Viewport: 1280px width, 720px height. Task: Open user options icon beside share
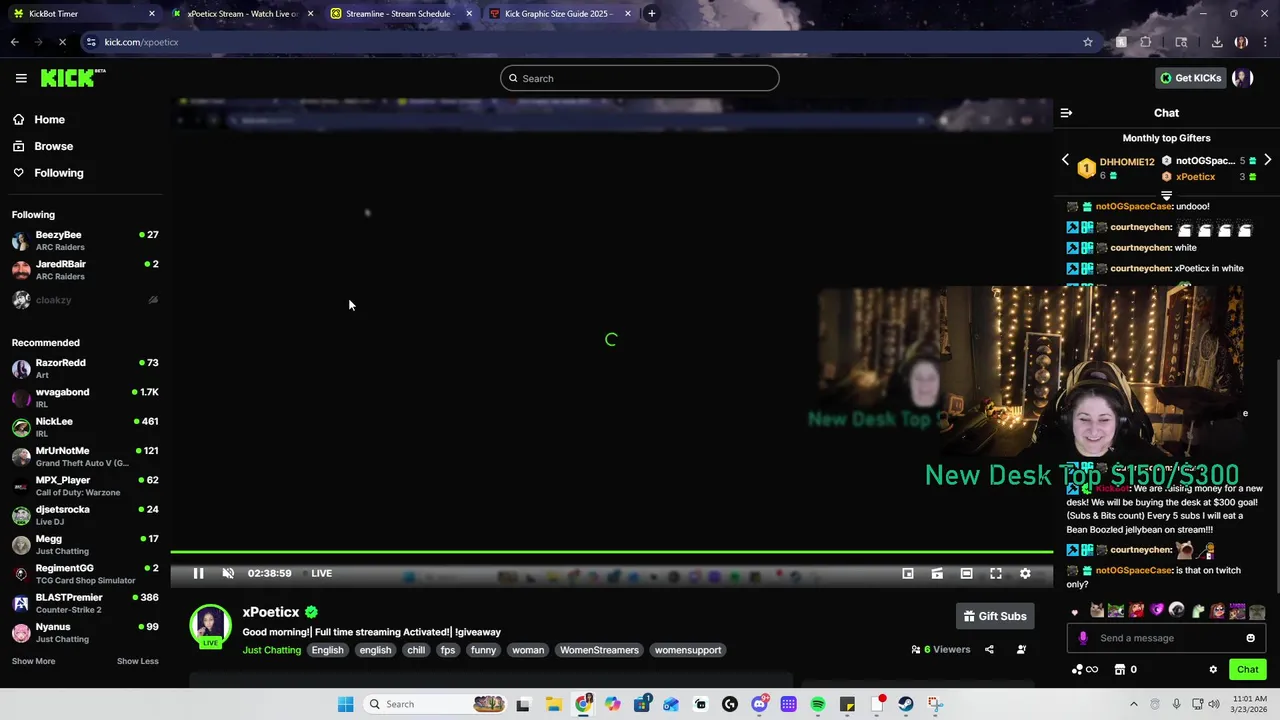[x=1021, y=649]
